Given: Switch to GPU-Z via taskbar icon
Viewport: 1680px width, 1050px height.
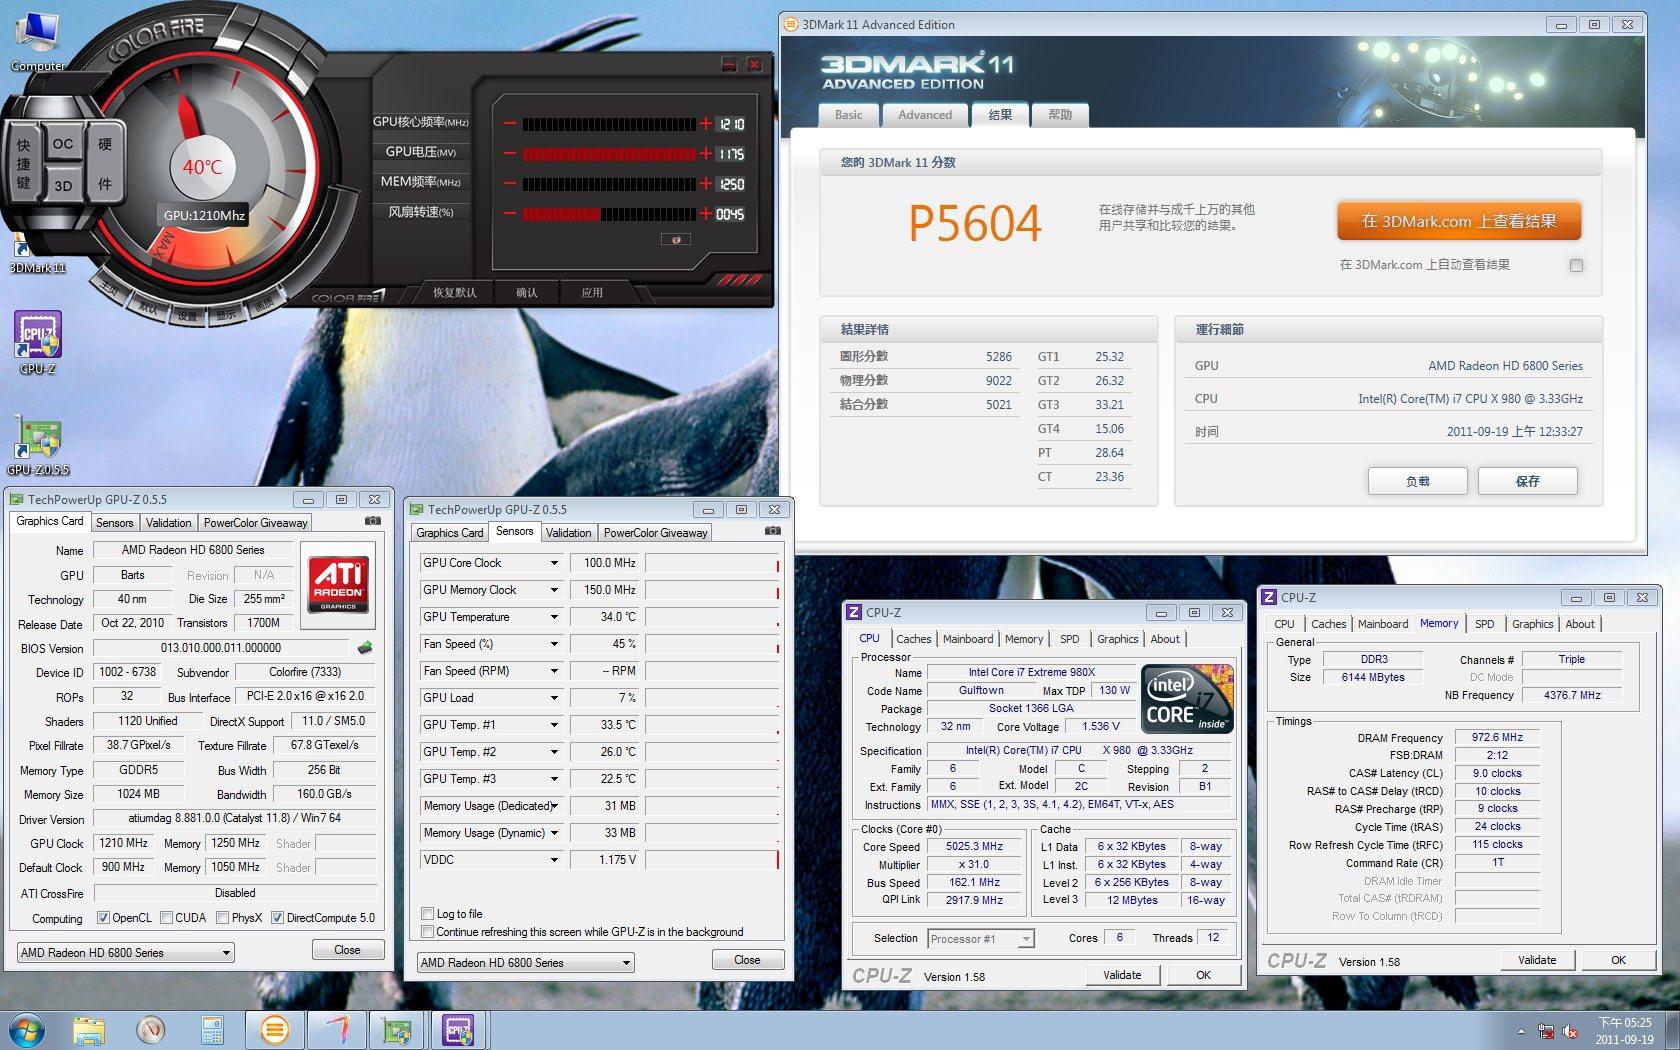Looking at the screenshot, I should coord(398,1029).
